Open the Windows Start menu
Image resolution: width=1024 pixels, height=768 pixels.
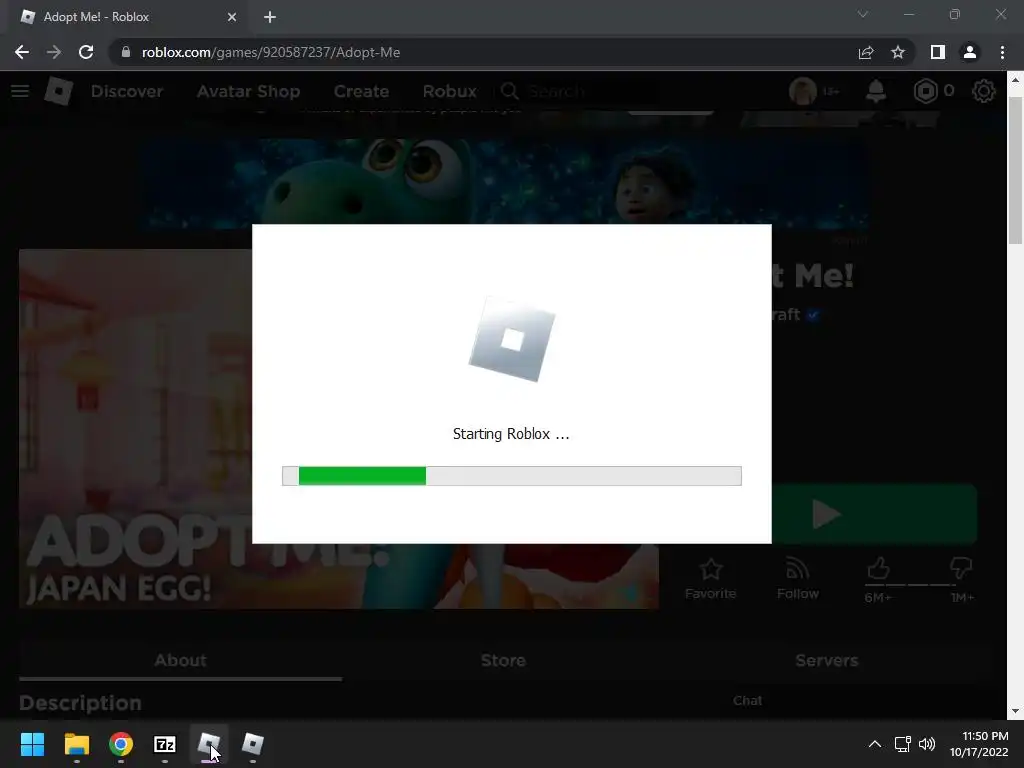32,744
